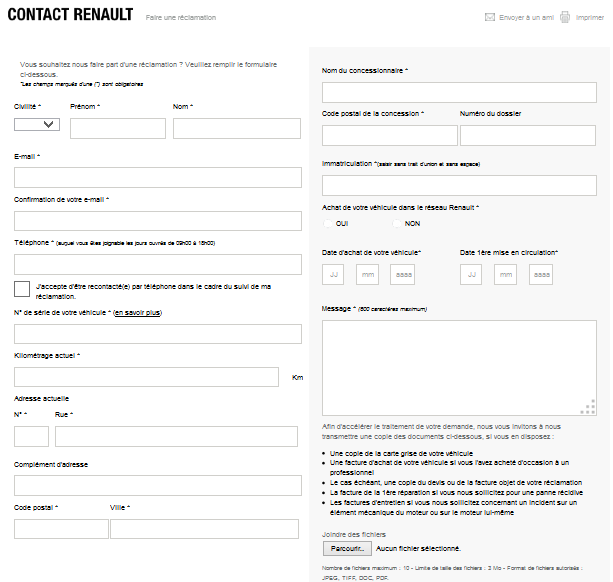Screen dimensions: 613x582
Task: Click the Immatriculation input field
Action: (459, 185)
